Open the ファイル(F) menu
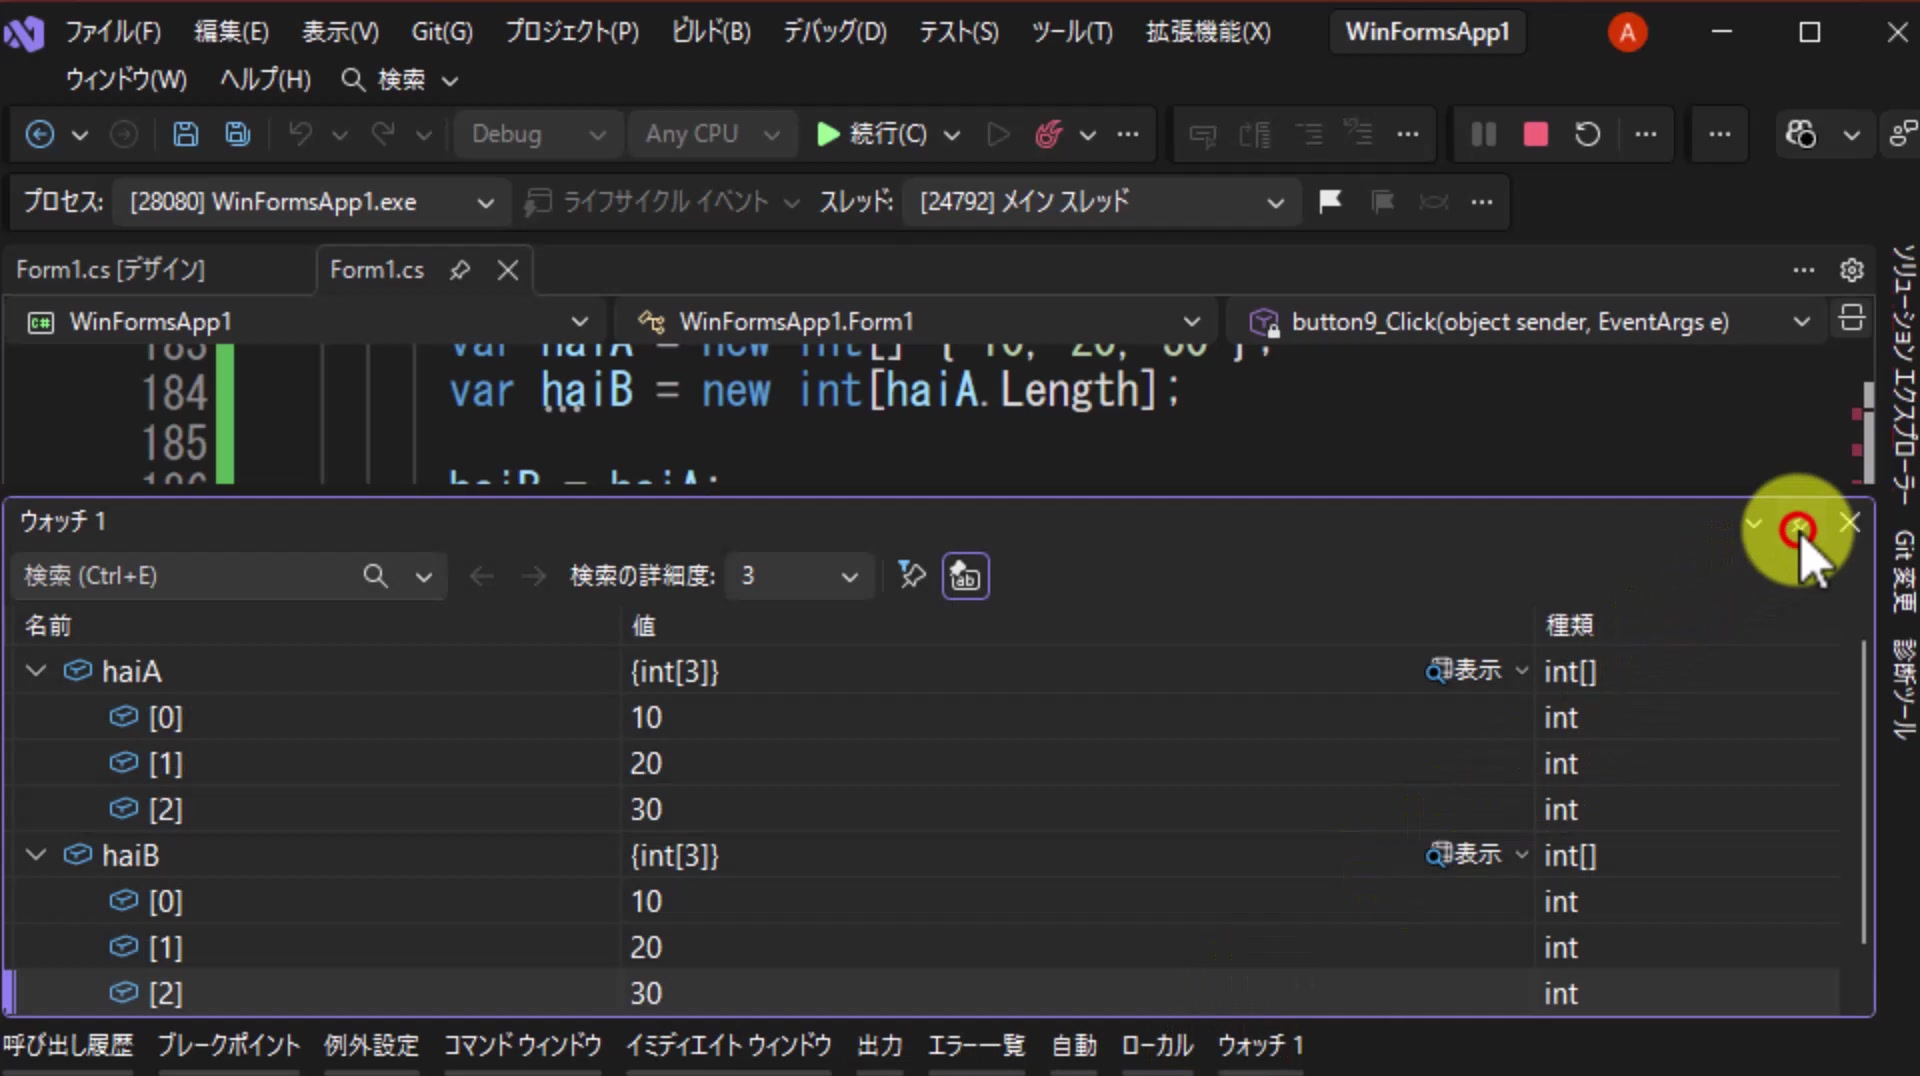Viewport: 1920px width, 1076px height. (113, 32)
